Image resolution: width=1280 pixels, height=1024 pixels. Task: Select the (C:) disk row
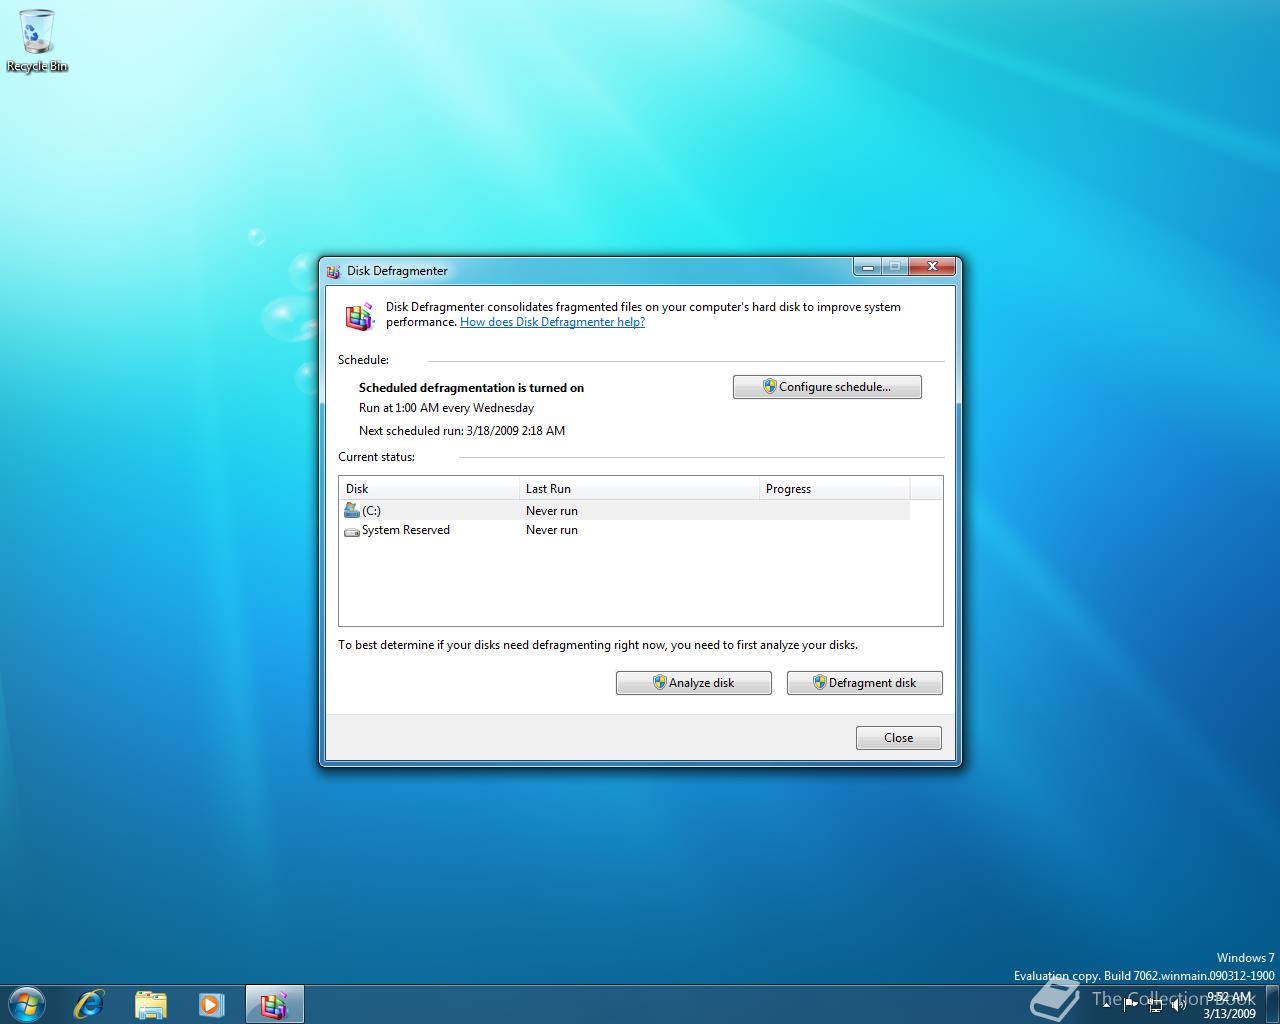tap(625, 511)
